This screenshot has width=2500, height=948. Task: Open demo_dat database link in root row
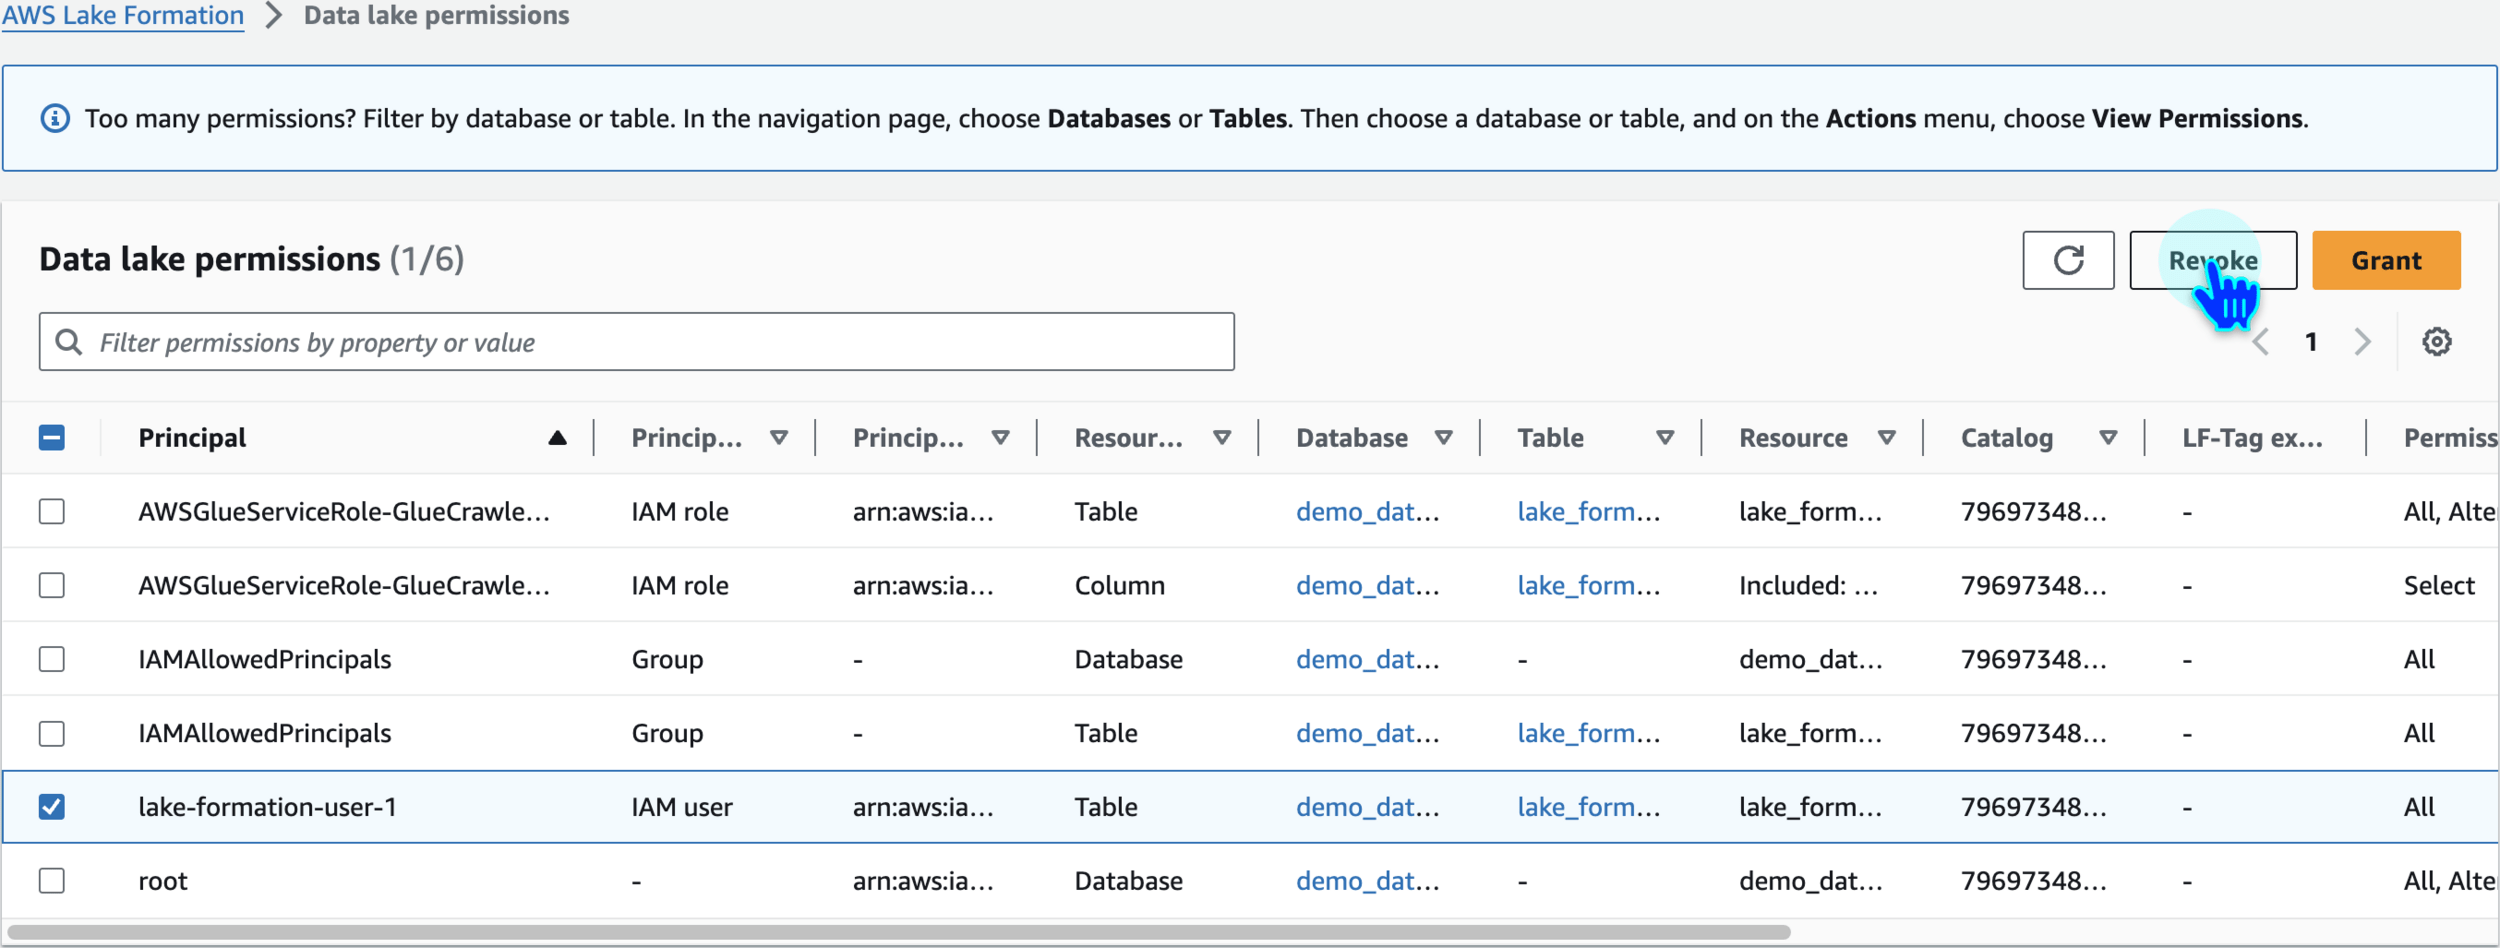click(1367, 881)
